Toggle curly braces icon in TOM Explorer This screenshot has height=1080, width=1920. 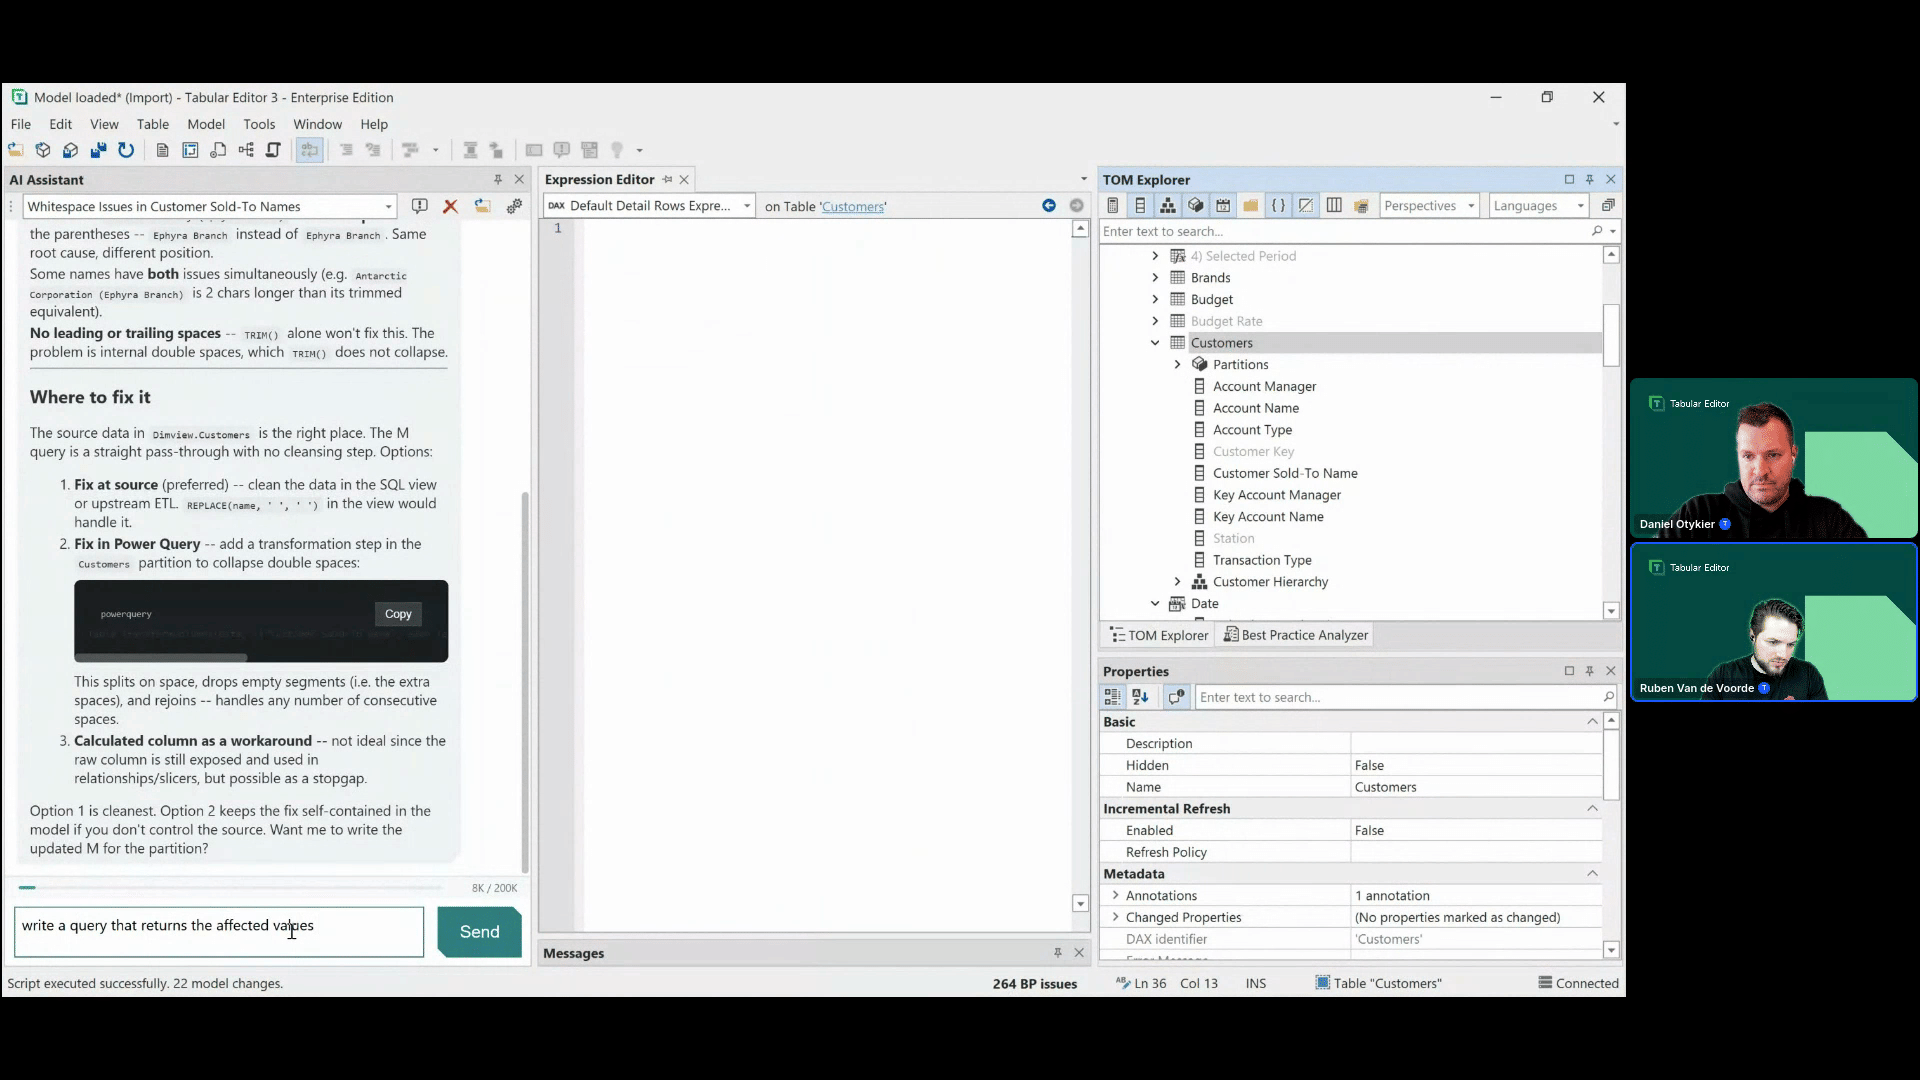1278,206
